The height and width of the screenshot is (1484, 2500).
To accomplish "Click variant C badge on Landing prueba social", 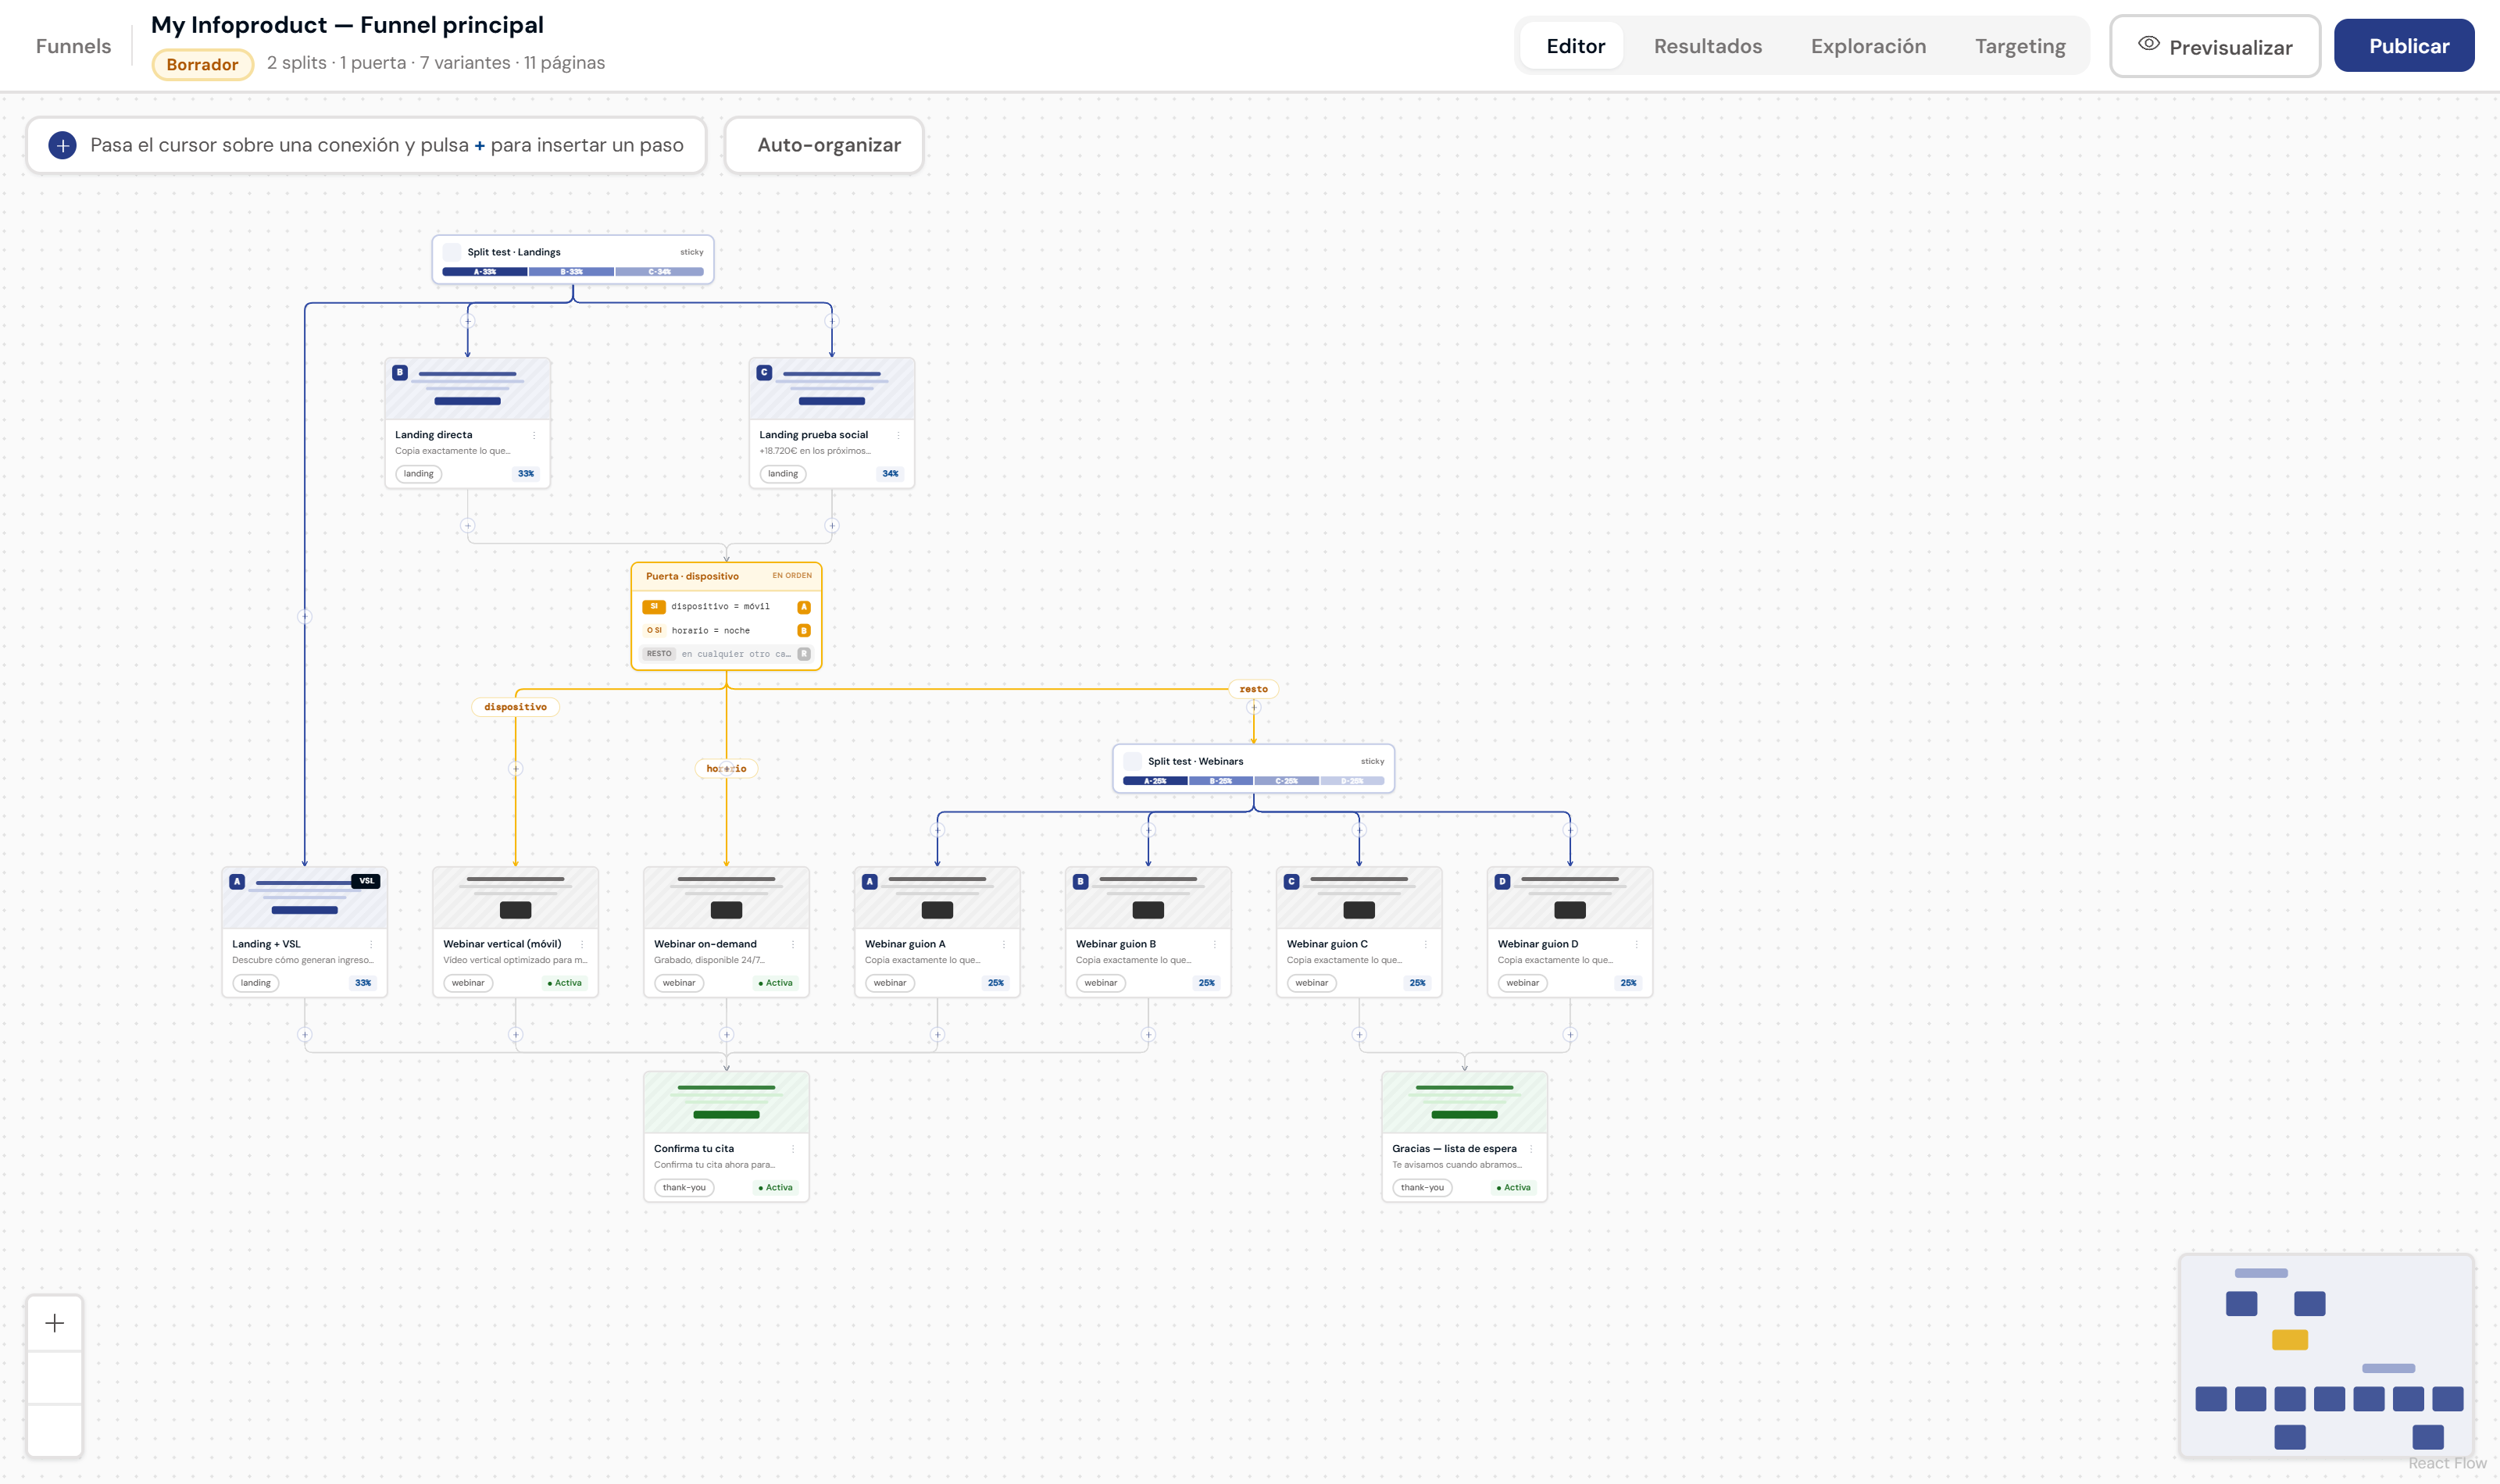I will pos(764,372).
